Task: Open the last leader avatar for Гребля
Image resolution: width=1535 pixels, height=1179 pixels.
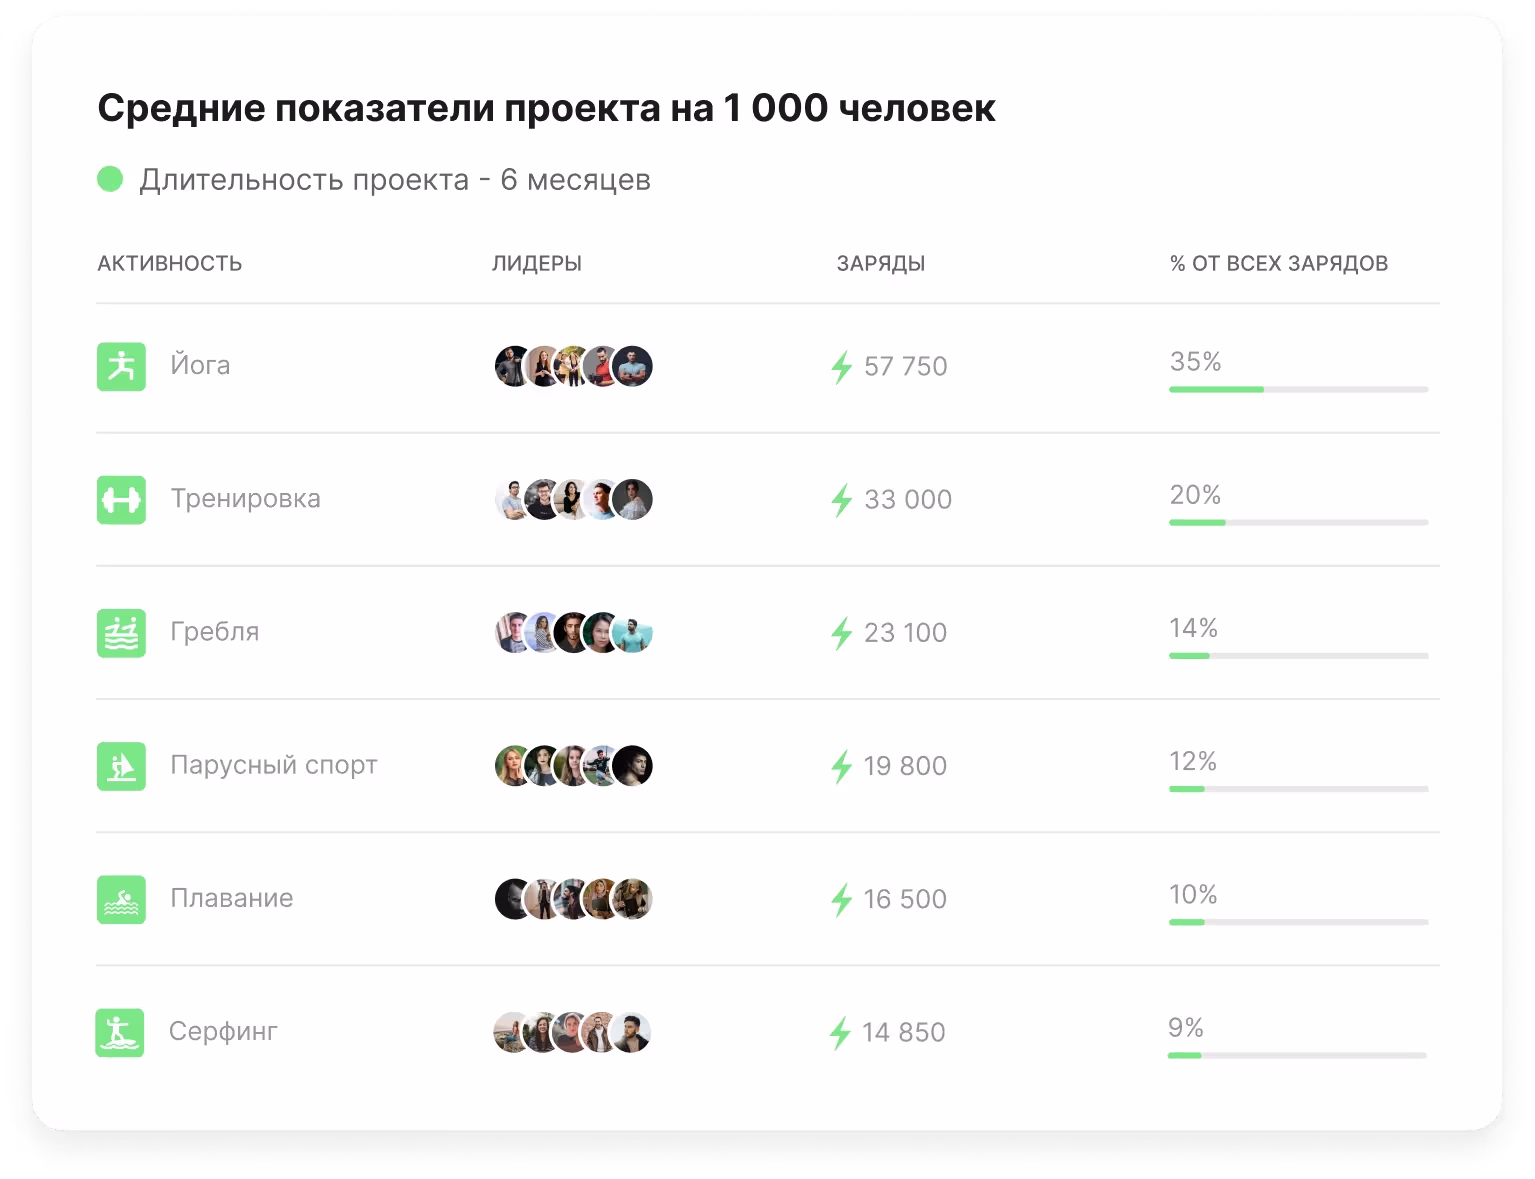Action: pyautogui.click(x=634, y=633)
